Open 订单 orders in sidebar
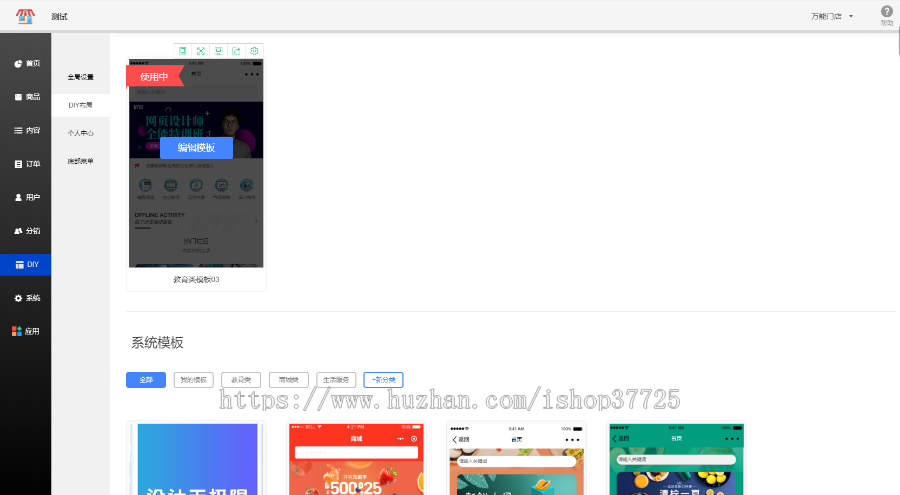 tap(26, 164)
